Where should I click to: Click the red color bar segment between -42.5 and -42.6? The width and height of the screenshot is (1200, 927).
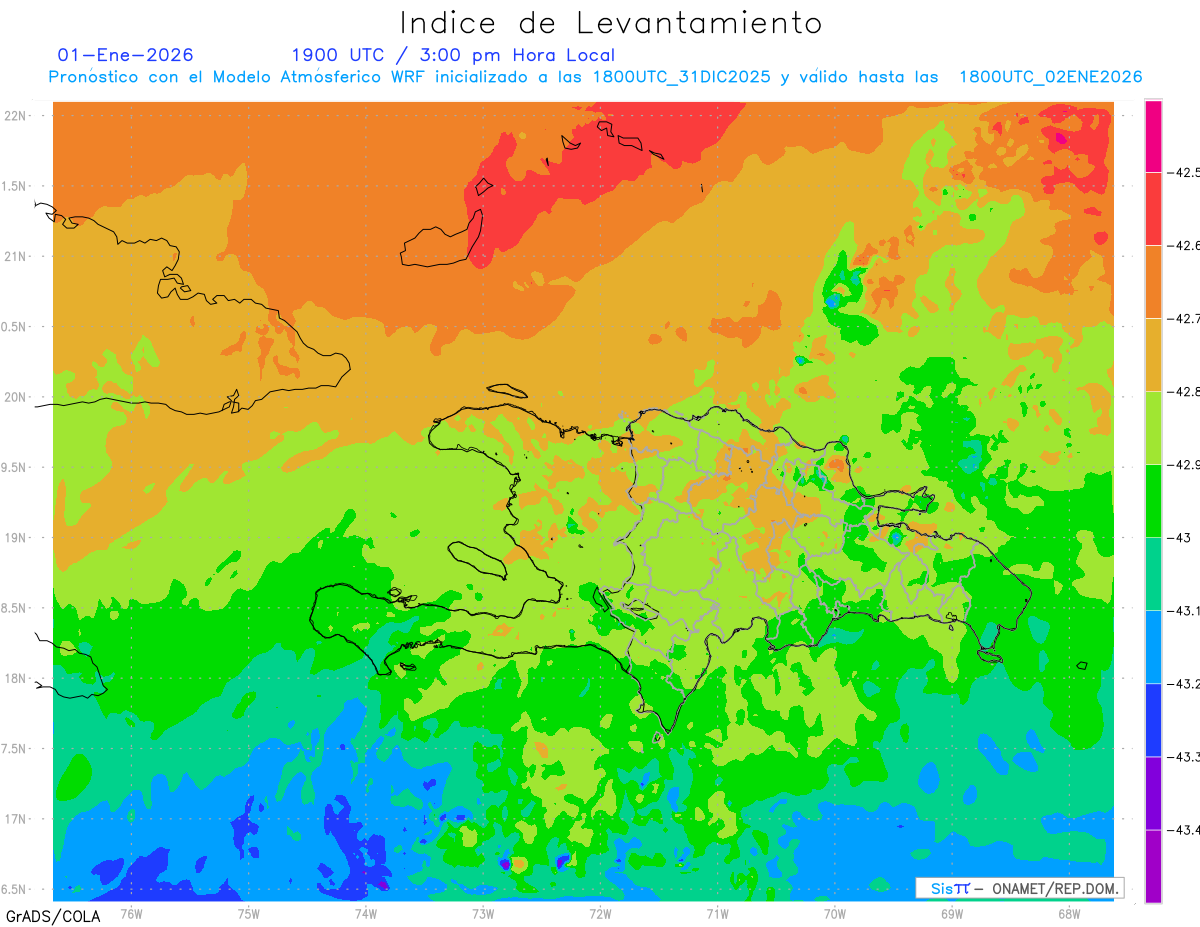1153,209
